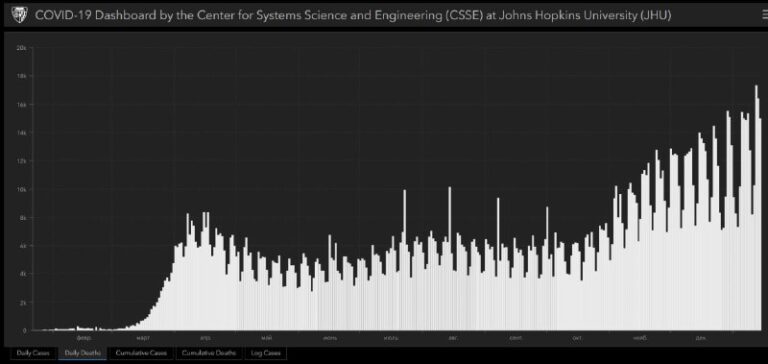
Task: Click the COVID-19 Dashboard title text
Action: [353, 15]
